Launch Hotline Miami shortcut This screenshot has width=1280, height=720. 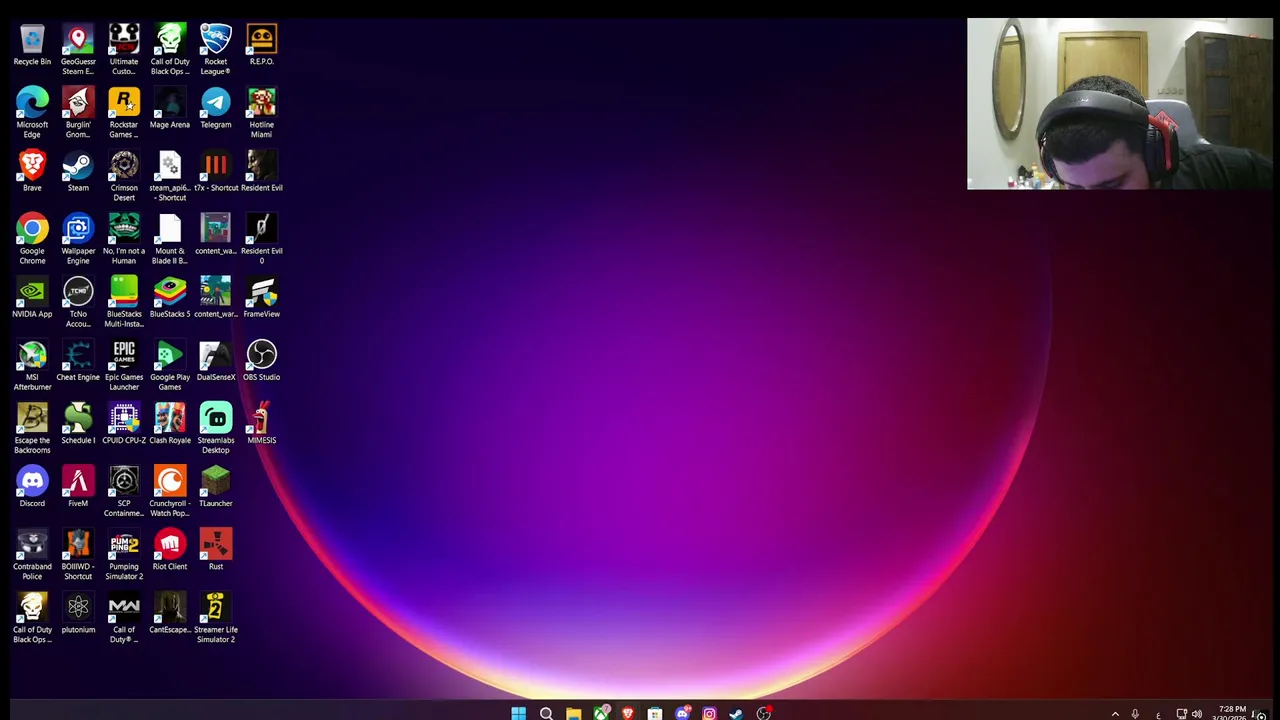(x=262, y=113)
